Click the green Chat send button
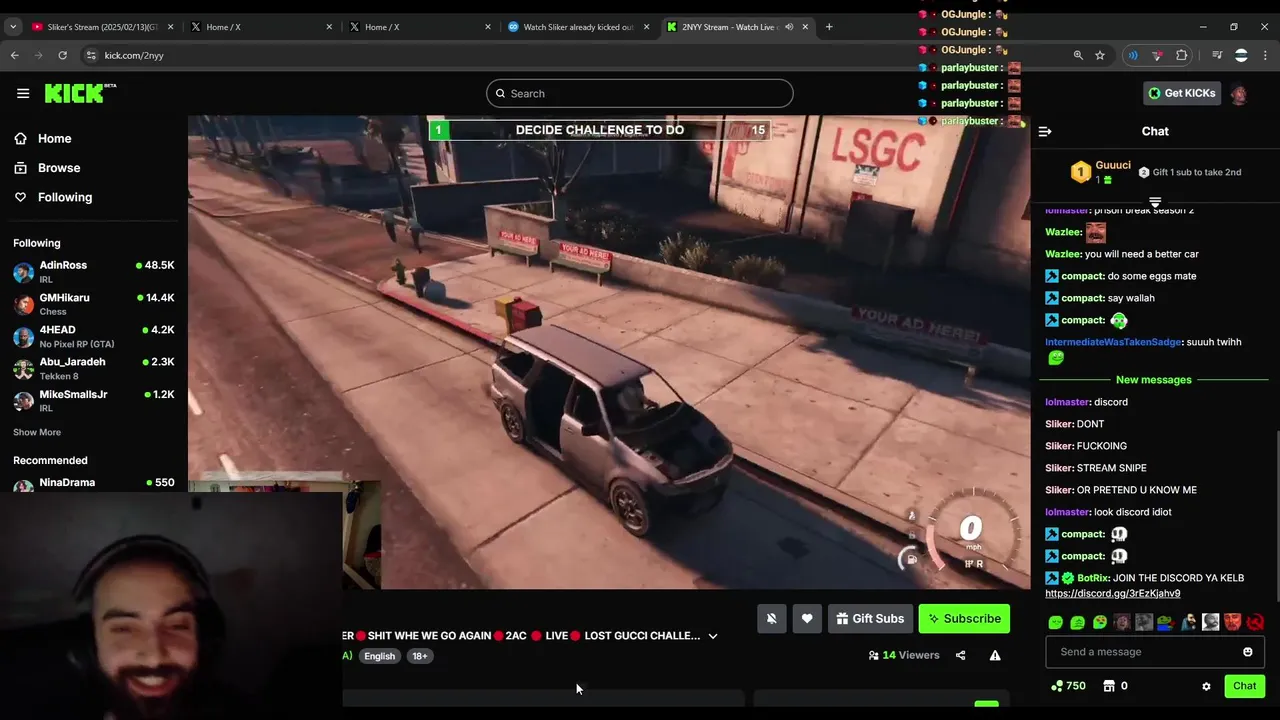 [x=1244, y=686]
